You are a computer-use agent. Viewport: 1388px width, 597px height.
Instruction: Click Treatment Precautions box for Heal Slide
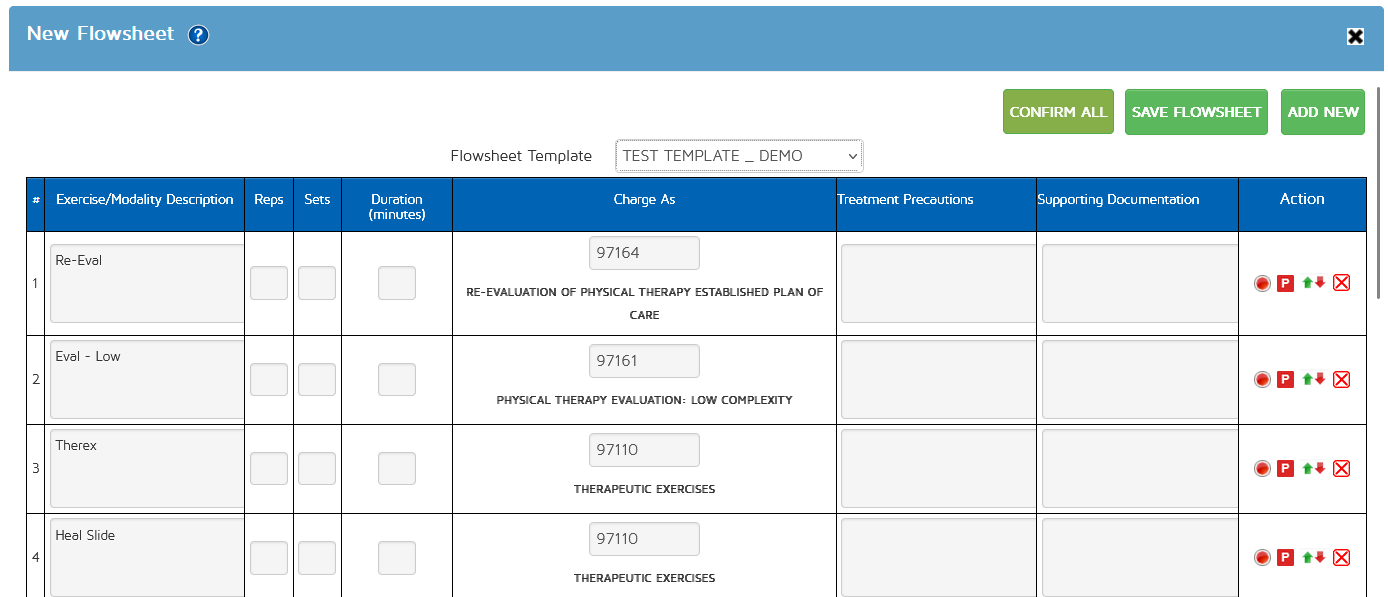click(x=938, y=557)
